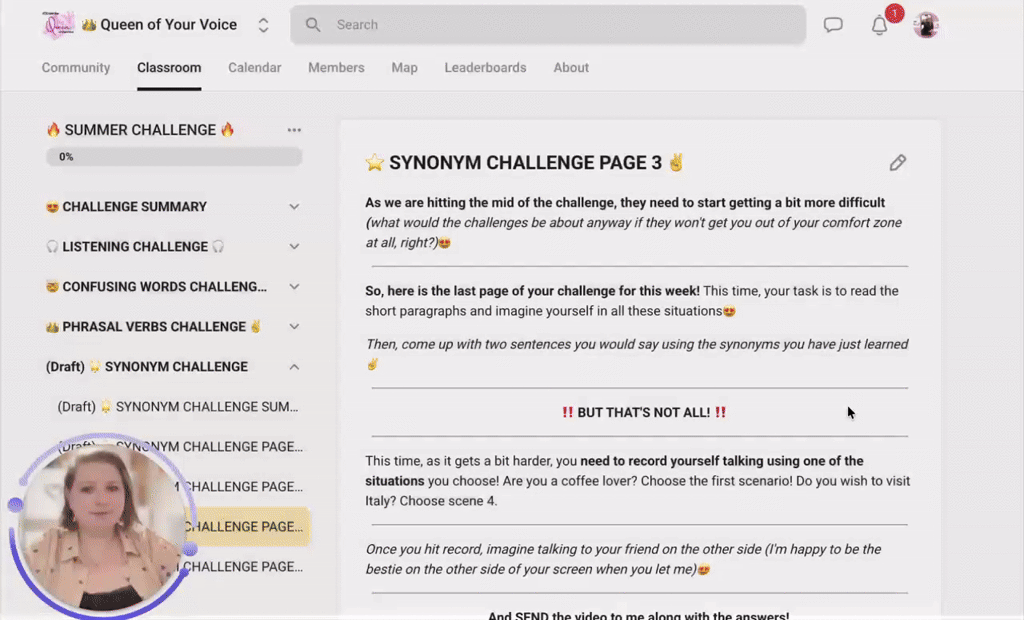Expand the Listening Challenge chevron
Viewport: 1024px width, 620px height.
[295, 246]
